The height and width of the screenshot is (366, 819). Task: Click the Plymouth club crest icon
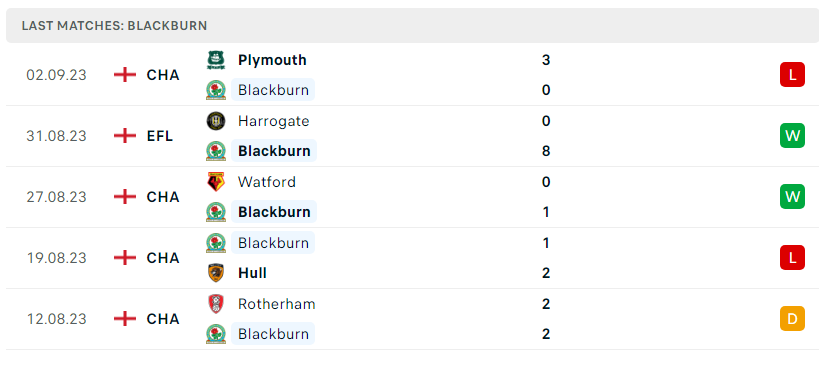tap(216, 60)
